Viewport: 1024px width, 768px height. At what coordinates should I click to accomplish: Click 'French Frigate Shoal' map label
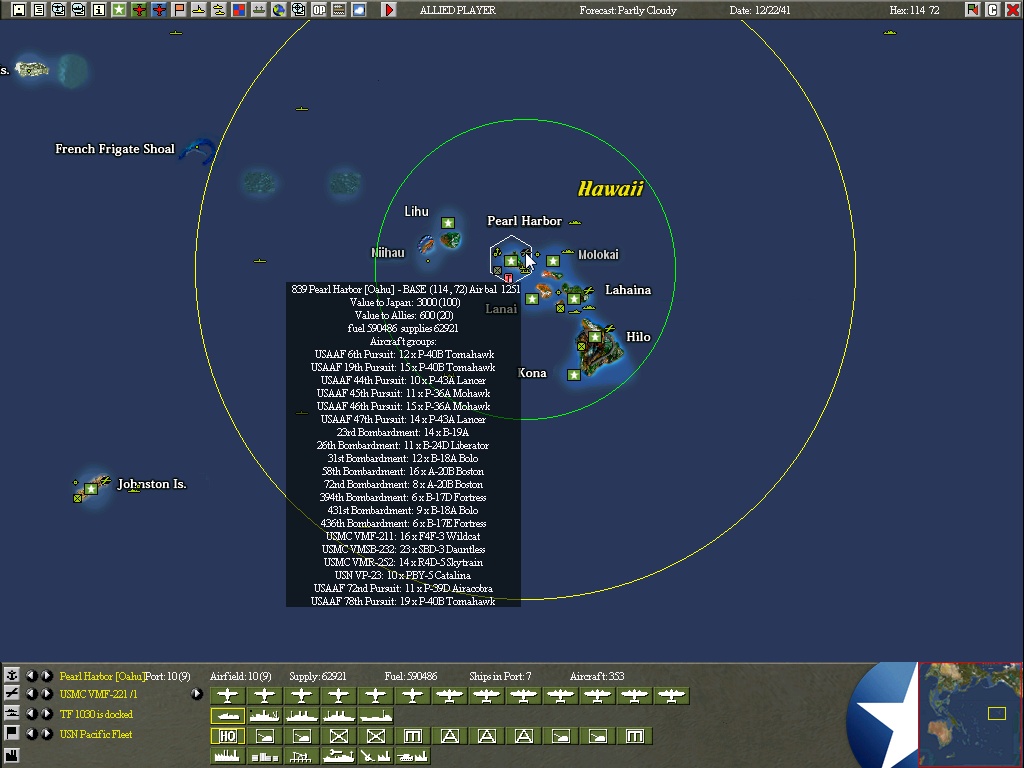[x=115, y=149]
